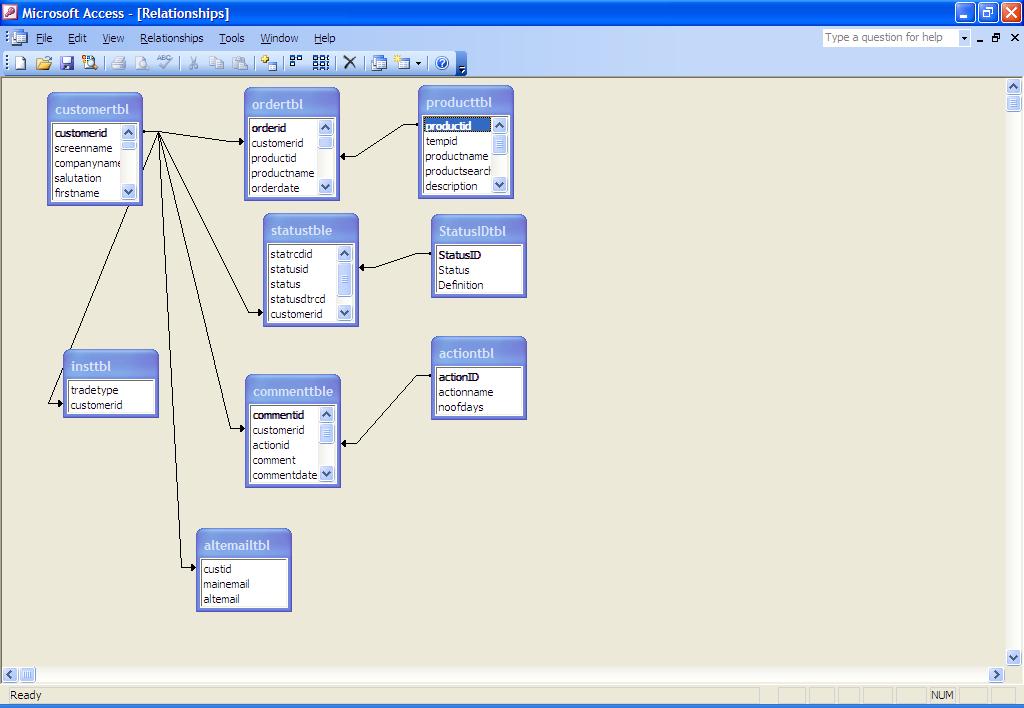Select the altemailtbl table title bar
The height and width of the screenshot is (708, 1024).
pyautogui.click(x=244, y=545)
